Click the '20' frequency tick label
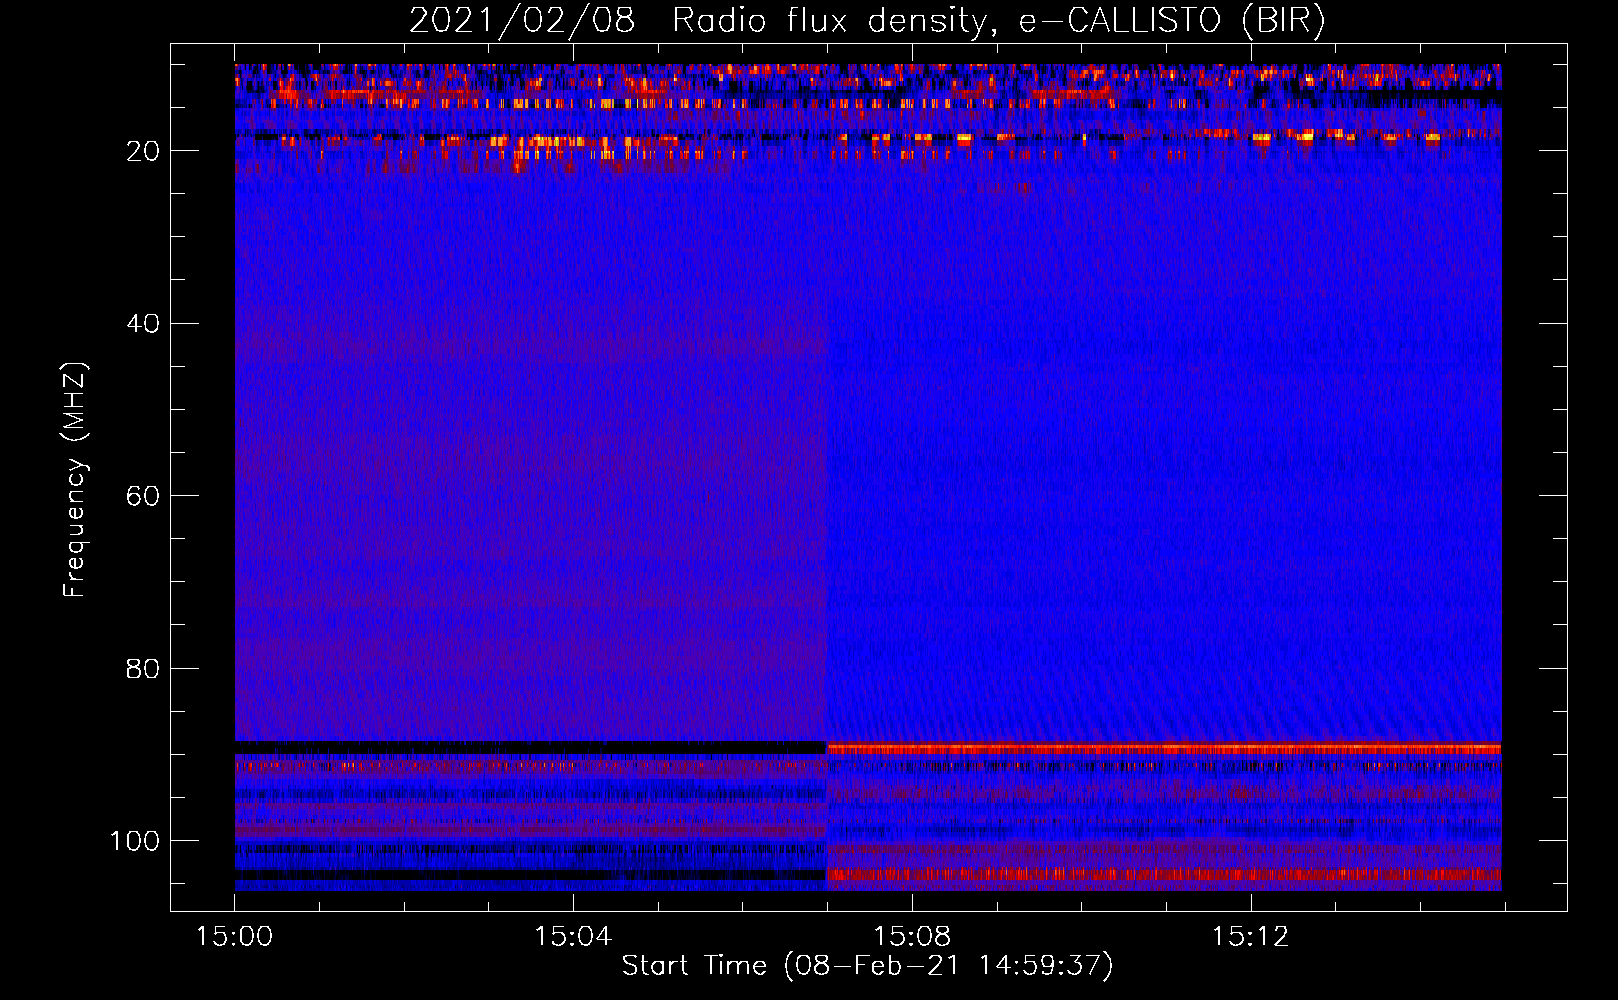The width and height of the screenshot is (1618, 1000). pyautogui.click(x=143, y=151)
